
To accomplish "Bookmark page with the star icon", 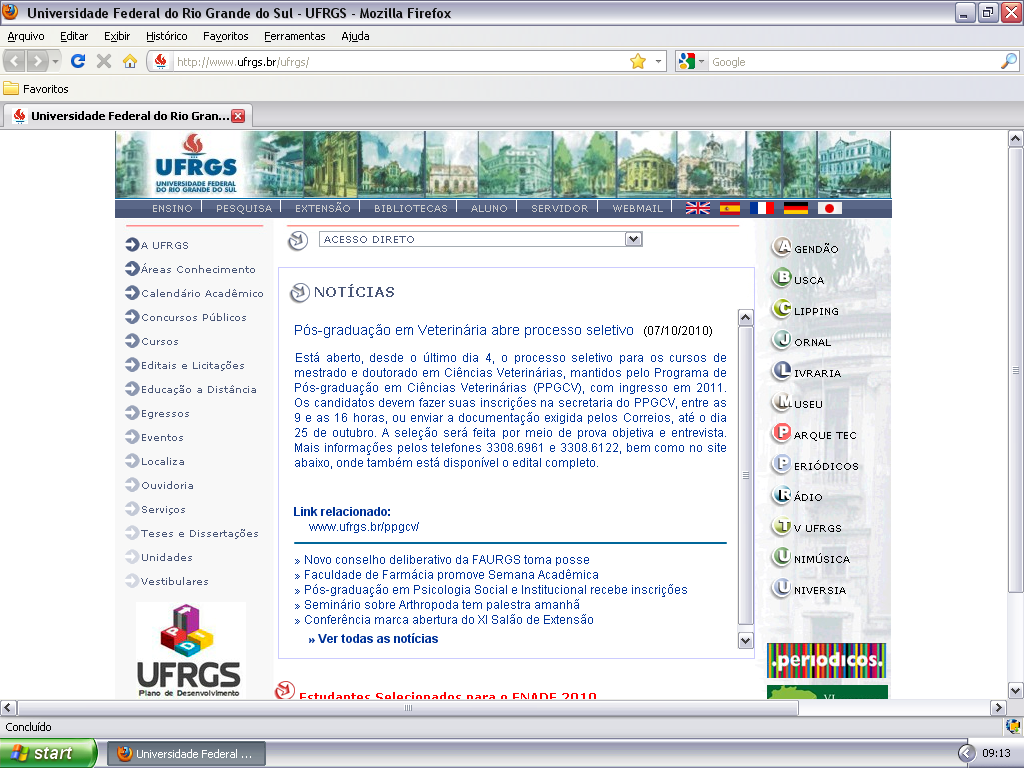I will coord(638,61).
